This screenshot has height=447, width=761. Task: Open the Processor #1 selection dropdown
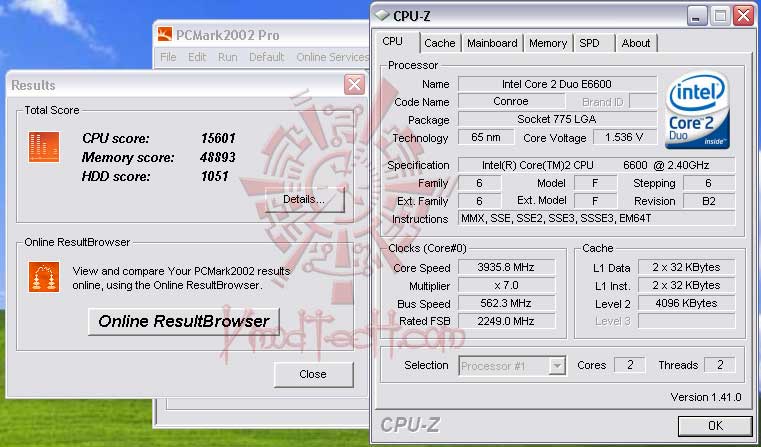point(558,365)
